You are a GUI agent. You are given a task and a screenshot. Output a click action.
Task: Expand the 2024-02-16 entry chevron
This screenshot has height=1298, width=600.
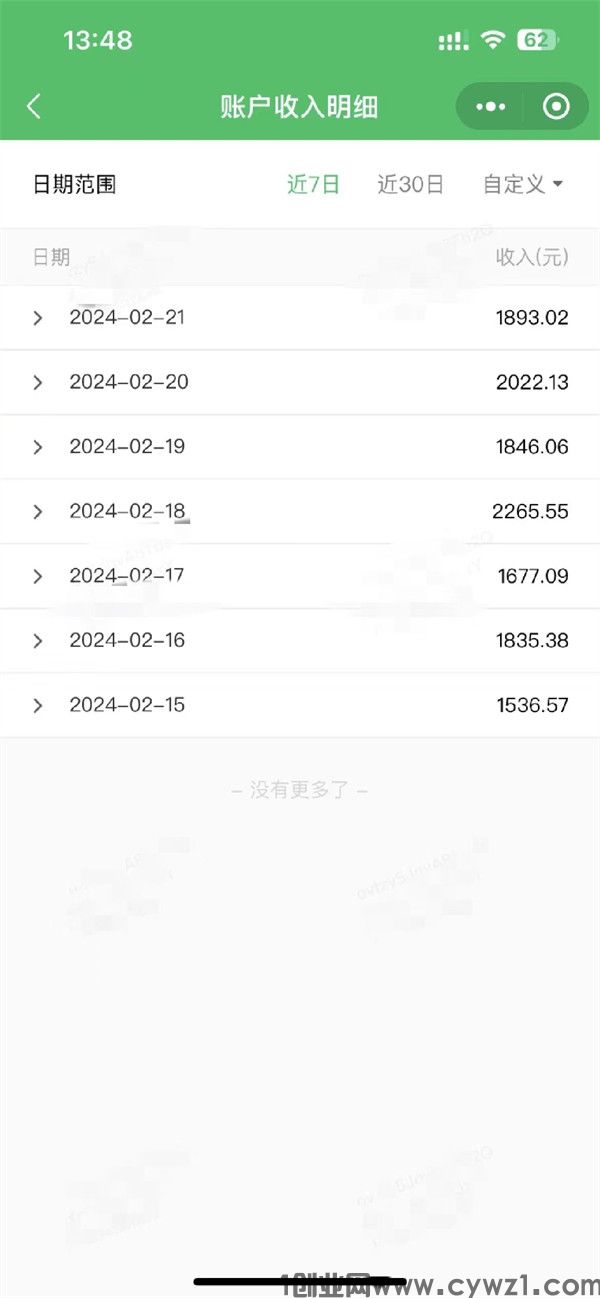38,640
